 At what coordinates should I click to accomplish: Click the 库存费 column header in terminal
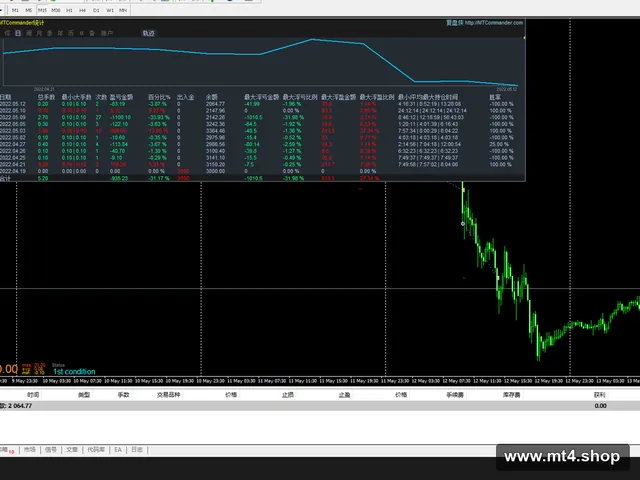[x=511, y=395]
